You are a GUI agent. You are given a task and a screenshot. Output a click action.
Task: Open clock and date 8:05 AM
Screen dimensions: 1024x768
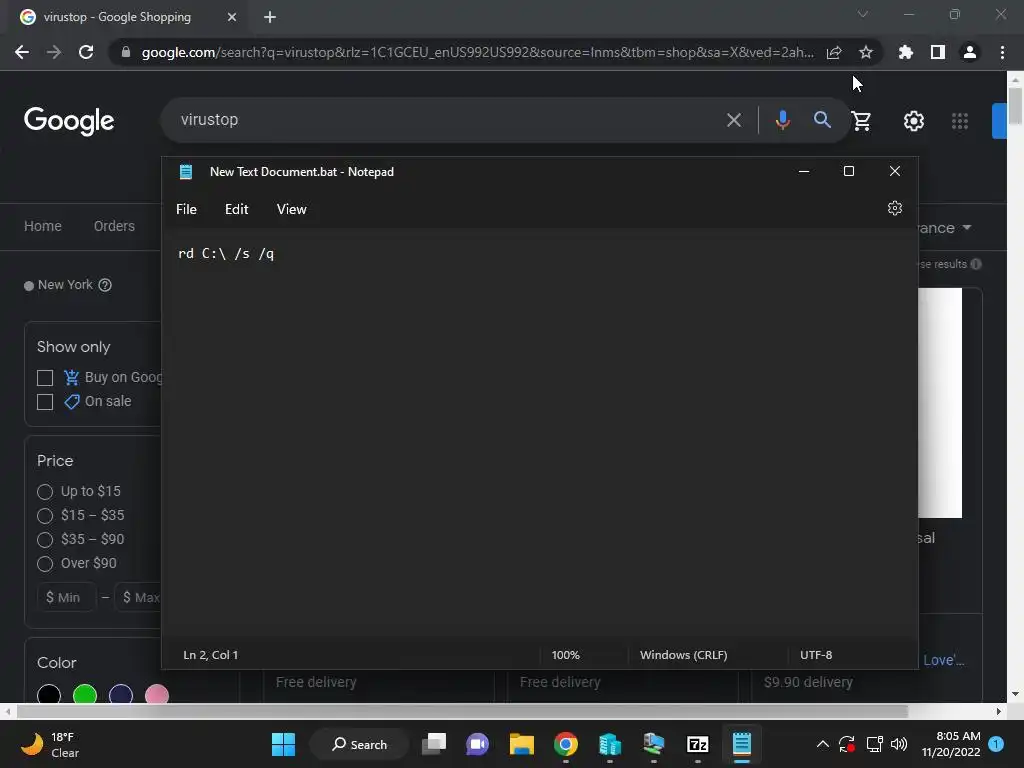tap(951, 744)
